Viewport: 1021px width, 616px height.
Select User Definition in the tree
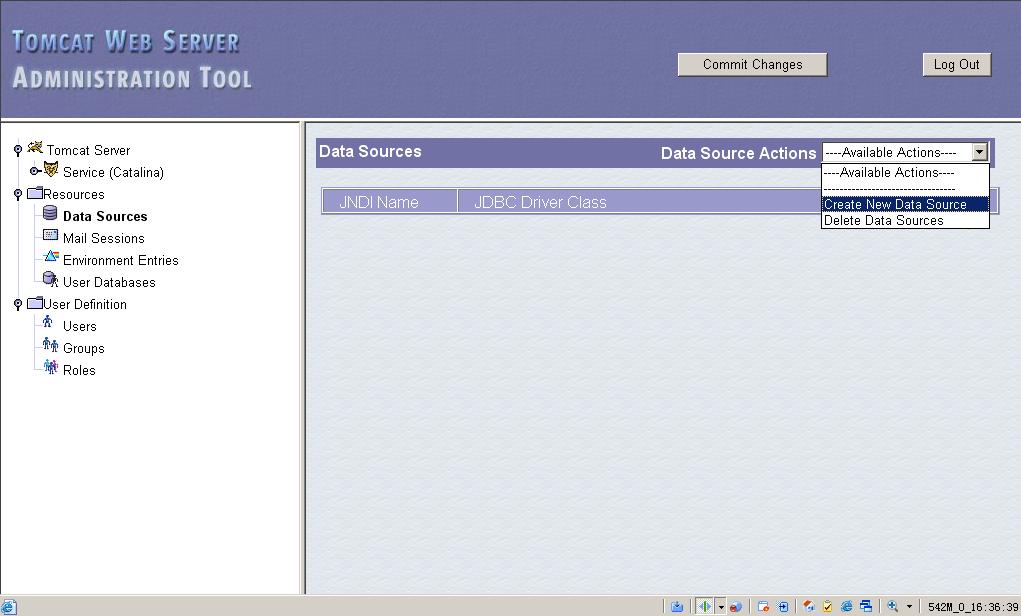pos(85,304)
